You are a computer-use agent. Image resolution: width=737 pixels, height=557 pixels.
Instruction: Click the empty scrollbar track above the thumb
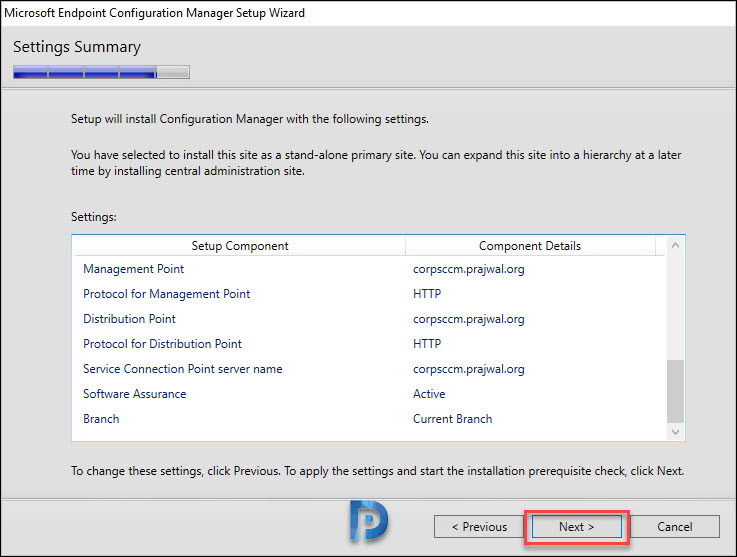(x=675, y=307)
